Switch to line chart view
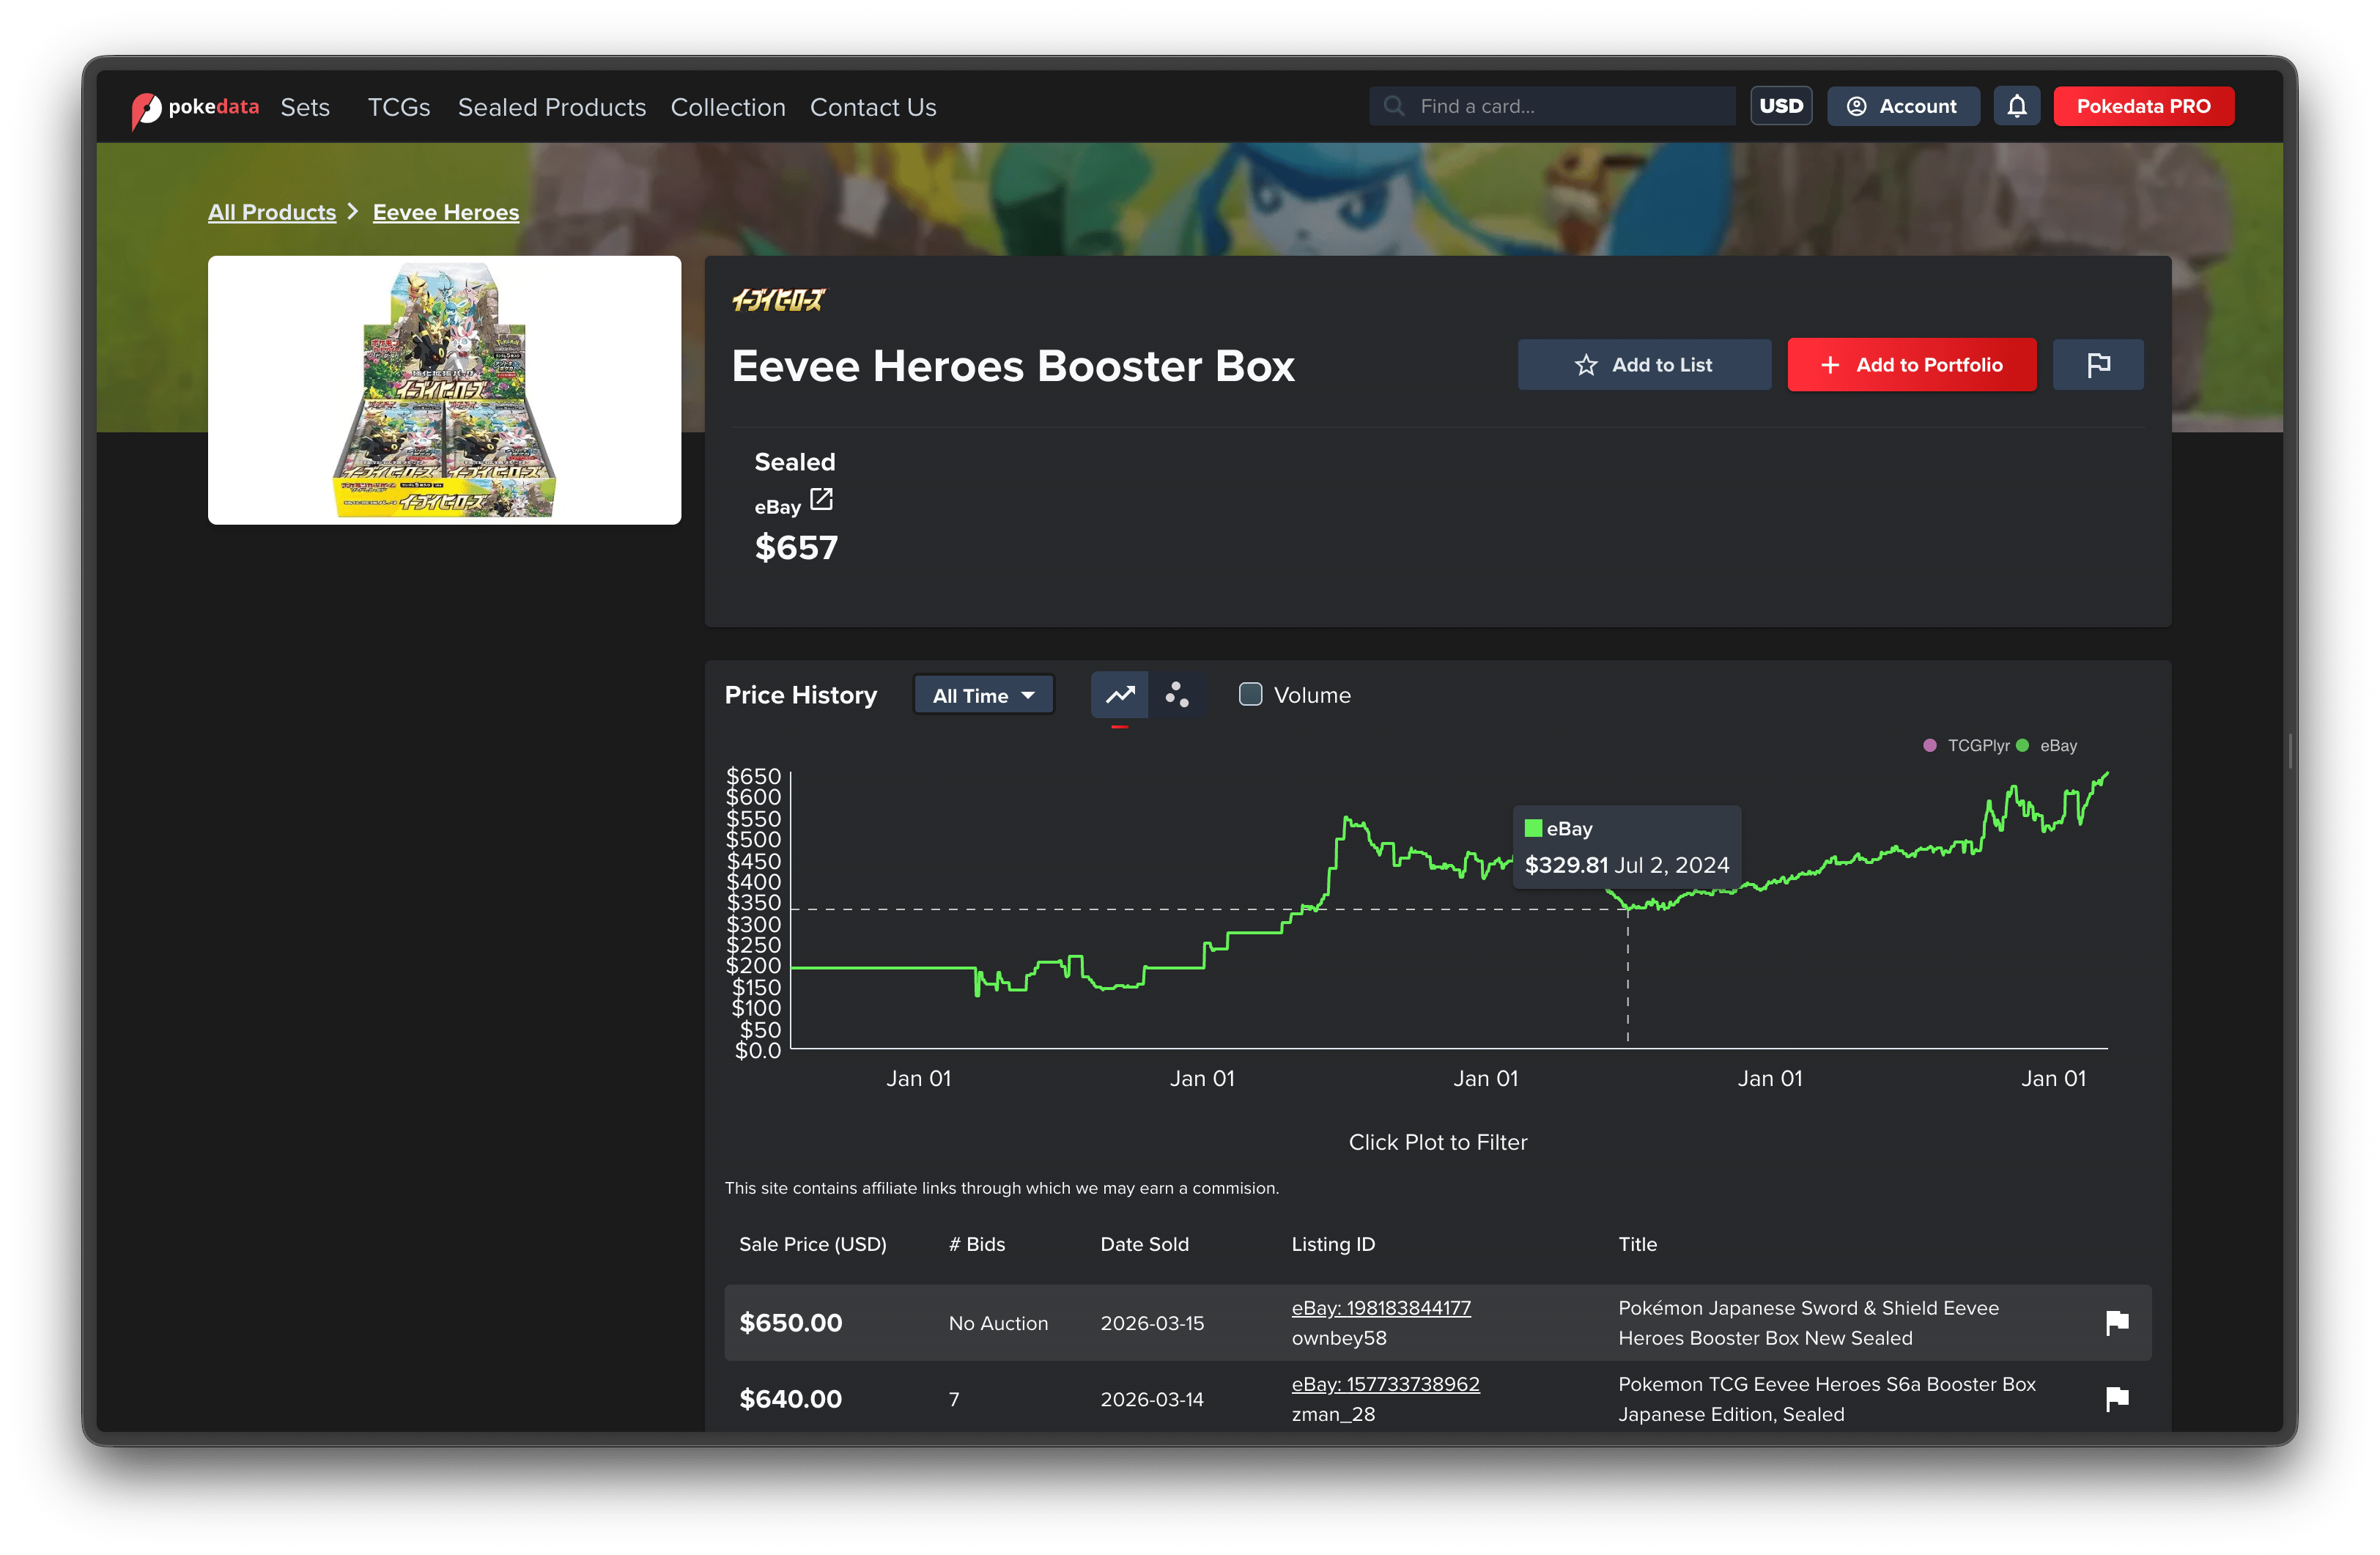The width and height of the screenshot is (2380, 1555). tap(1119, 695)
